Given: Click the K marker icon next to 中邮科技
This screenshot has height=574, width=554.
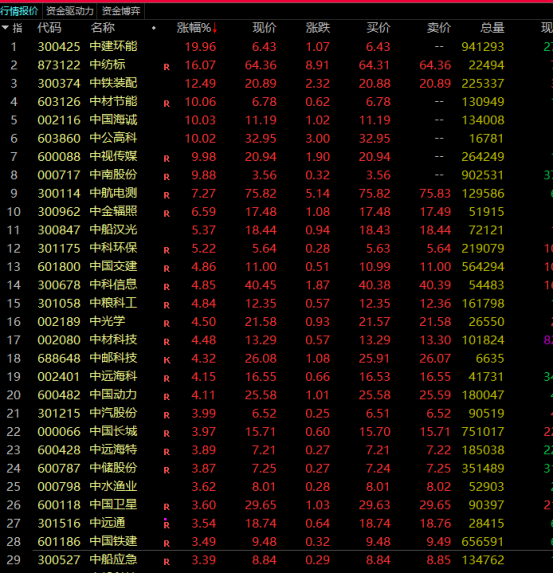Looking at the screenshot, I should 167,360.
